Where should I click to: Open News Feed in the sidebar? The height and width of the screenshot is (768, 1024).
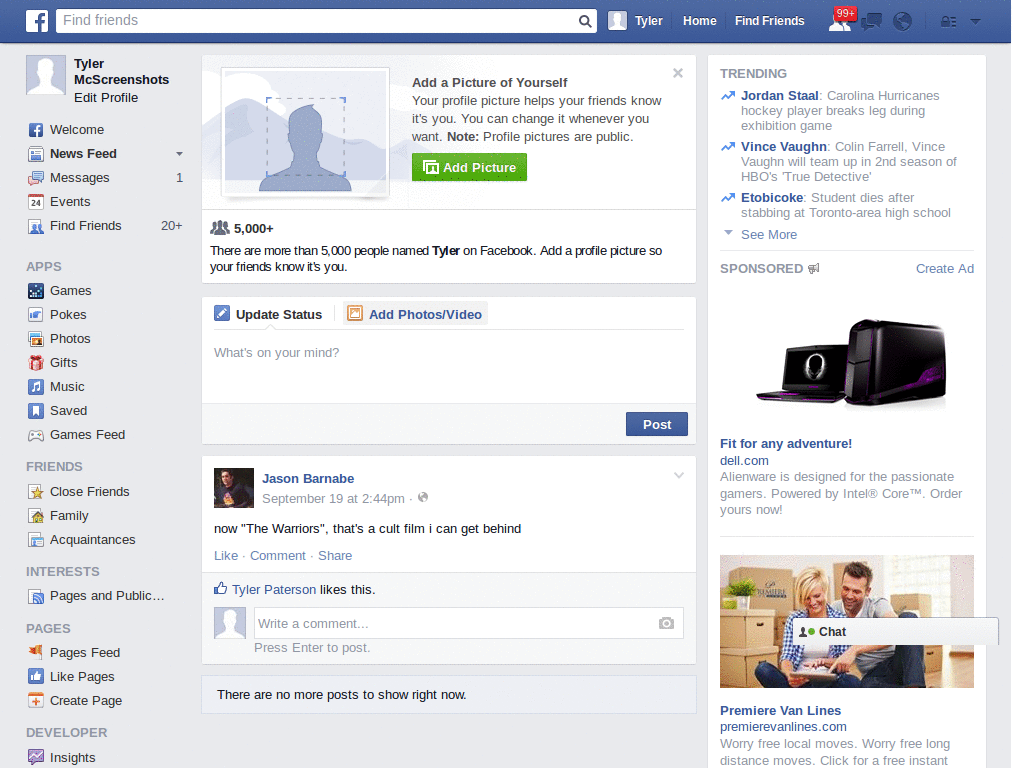(x=83, y=154)
